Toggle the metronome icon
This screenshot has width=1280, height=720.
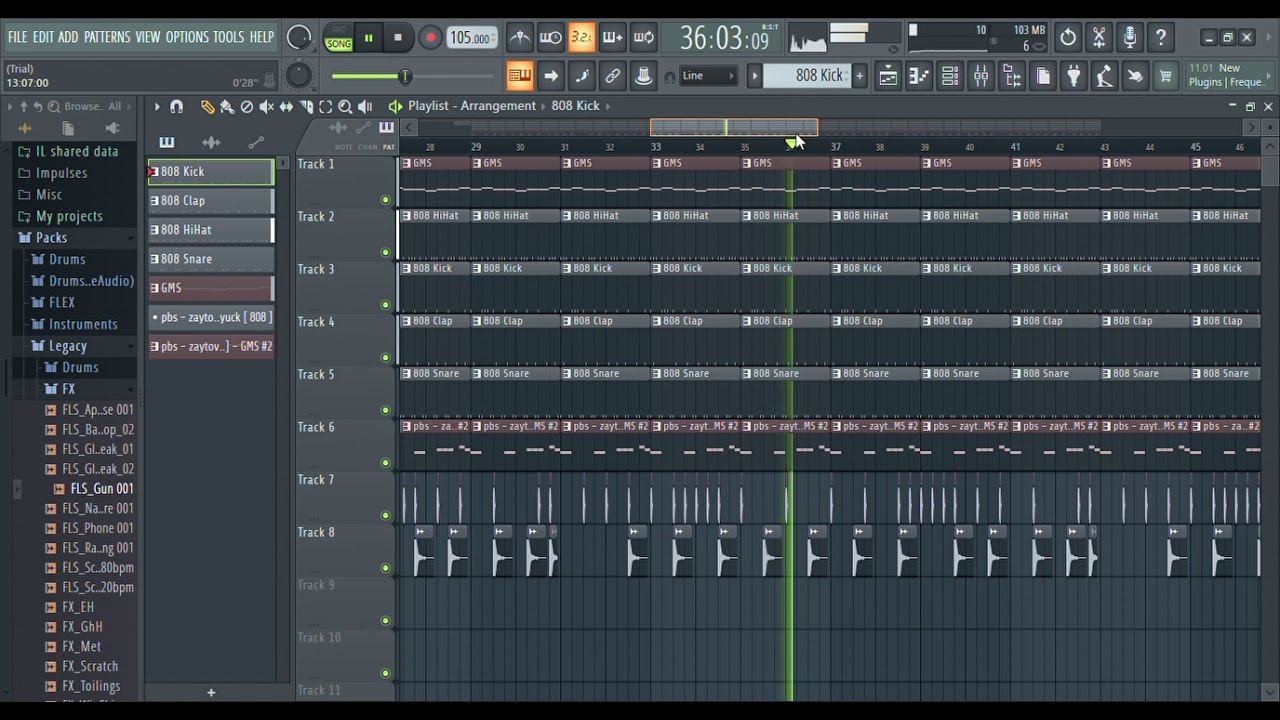click(x=520, y=38)
